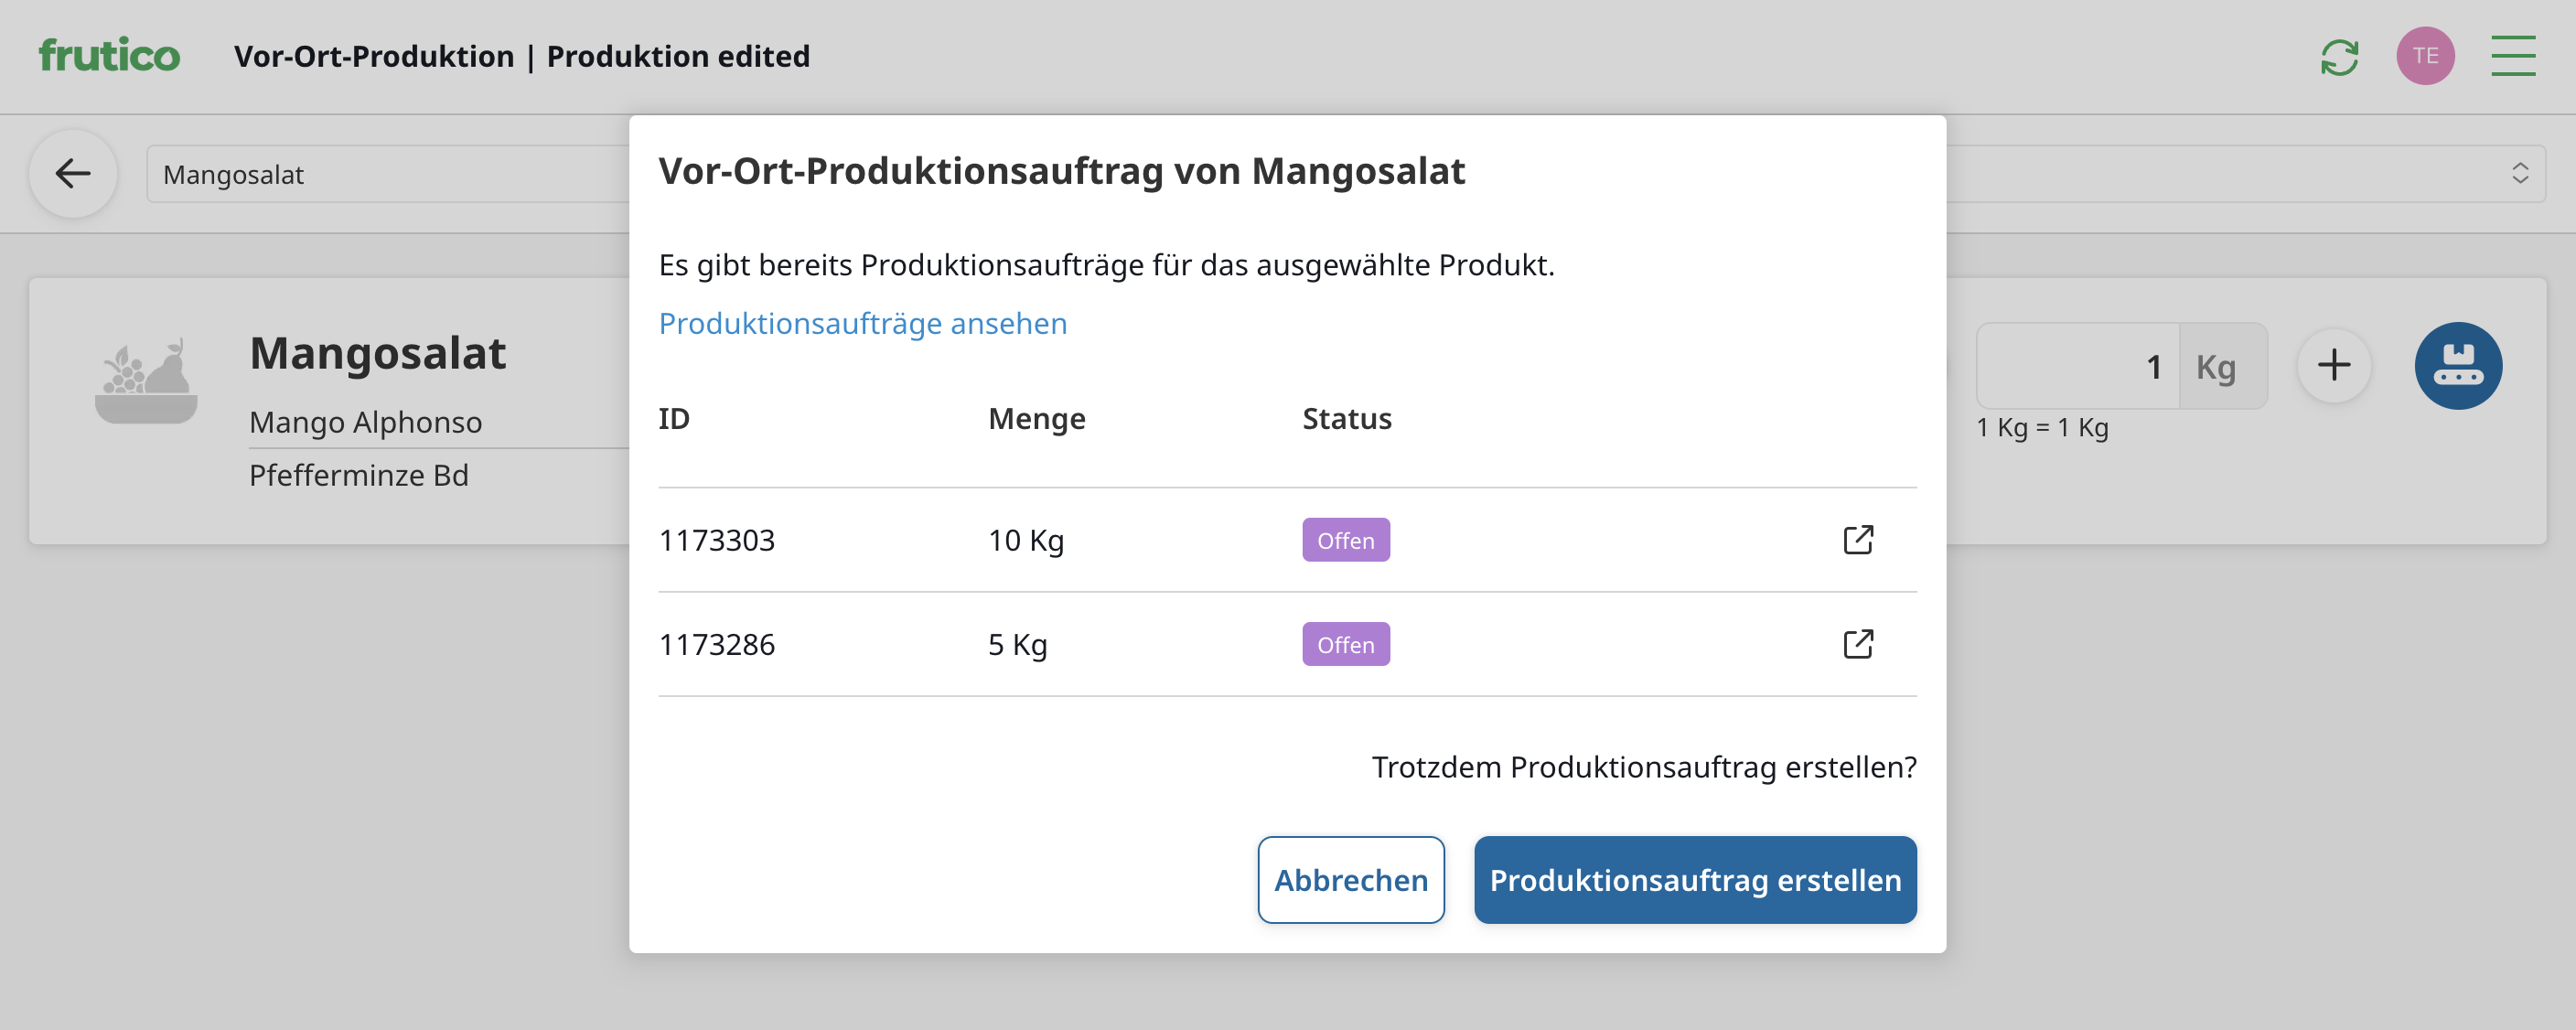Click the Offen status badge for 1173303
Screen dimensions: 2576x1030
tap(1345, 541)
